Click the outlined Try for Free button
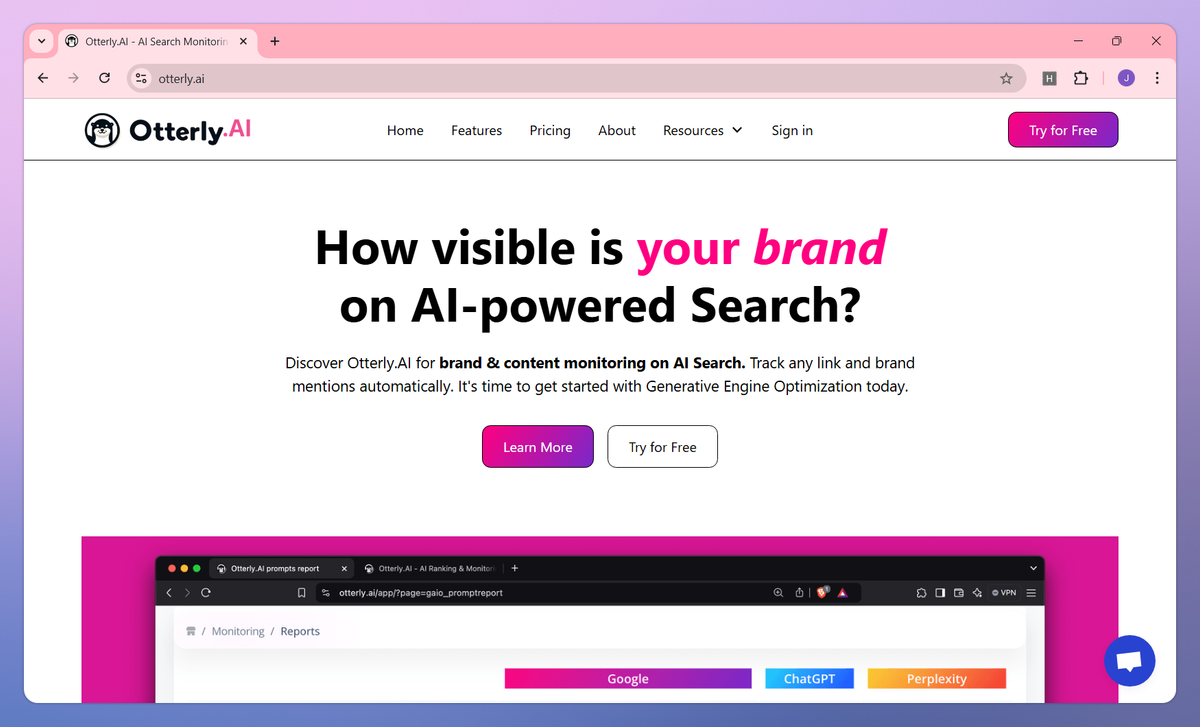Screen dimensions: 1200x727 (x=663, y=446)
